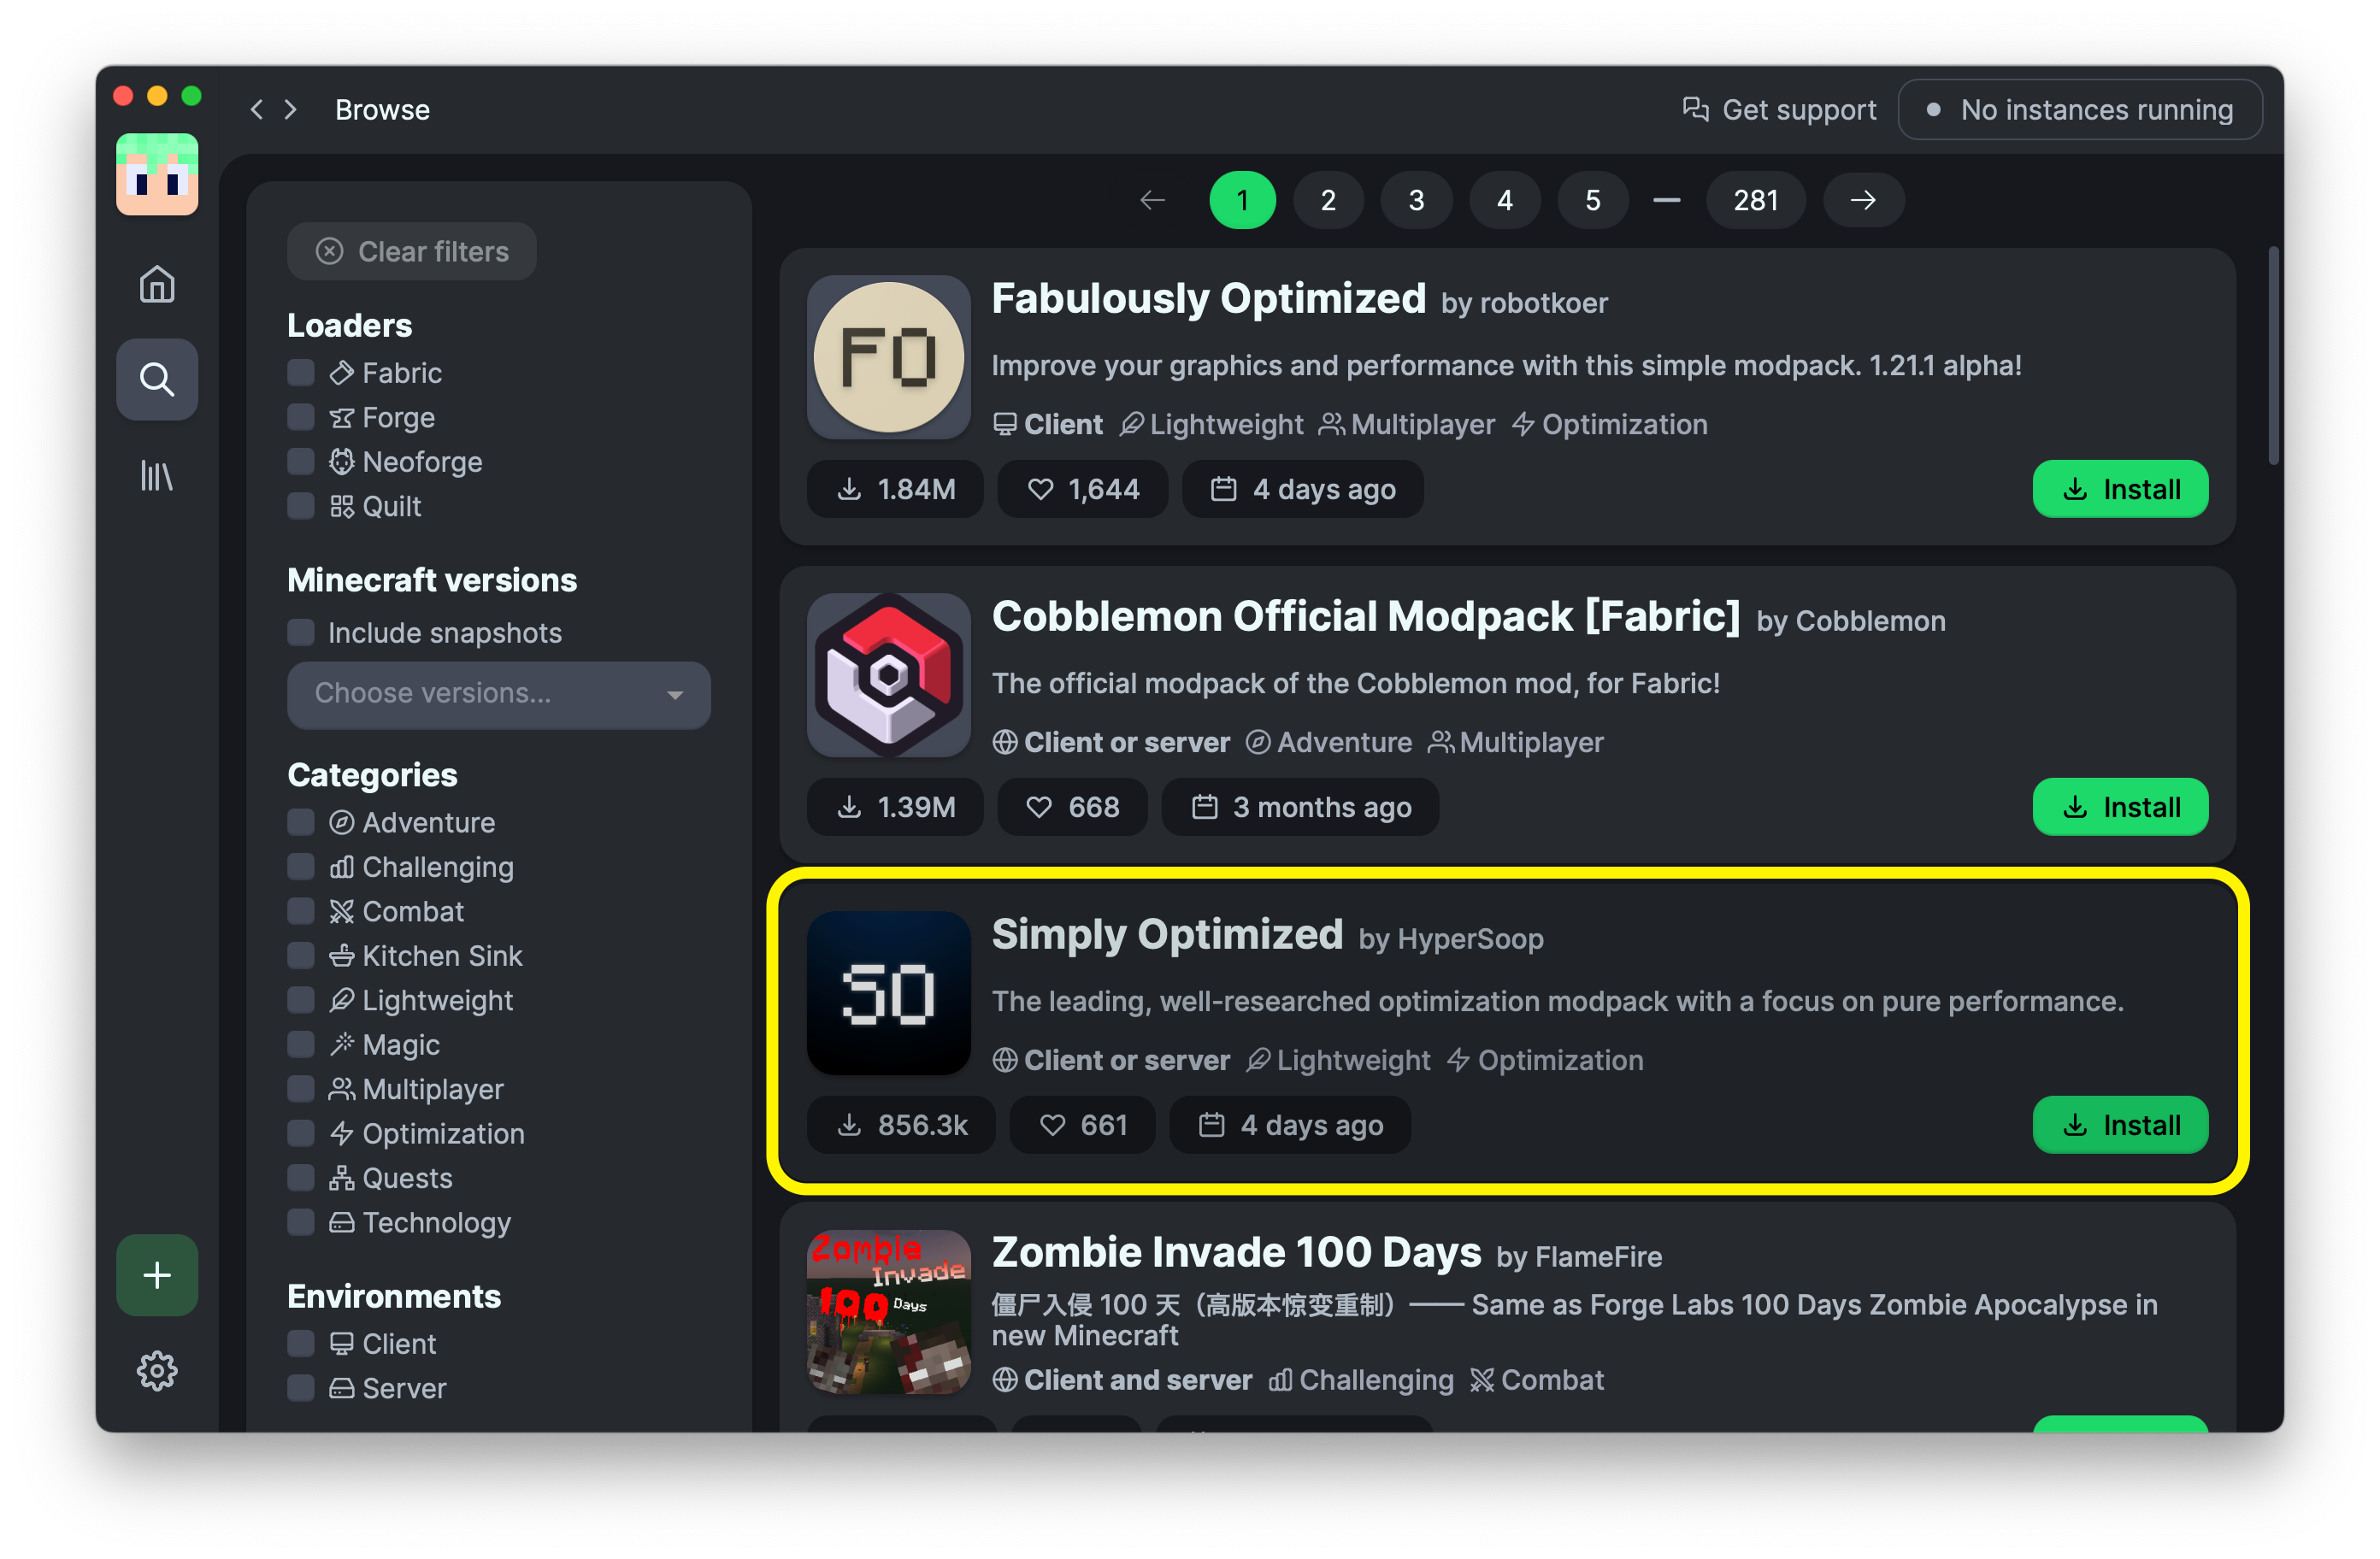
Task: Enable the Forge loader checkbox
Action: (301, 417)
